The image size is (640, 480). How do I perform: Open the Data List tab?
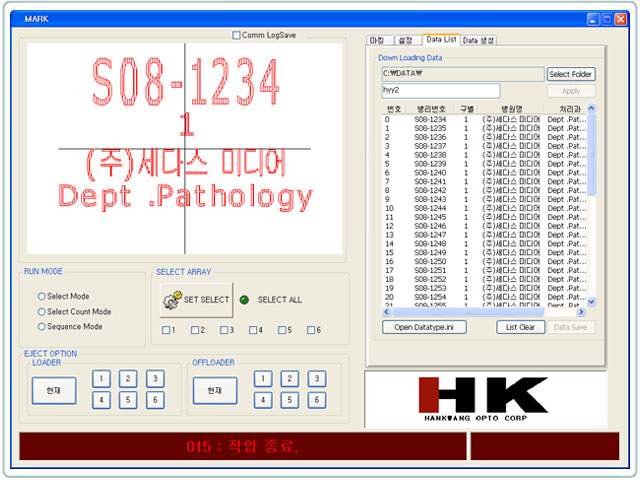coord(441,39)
